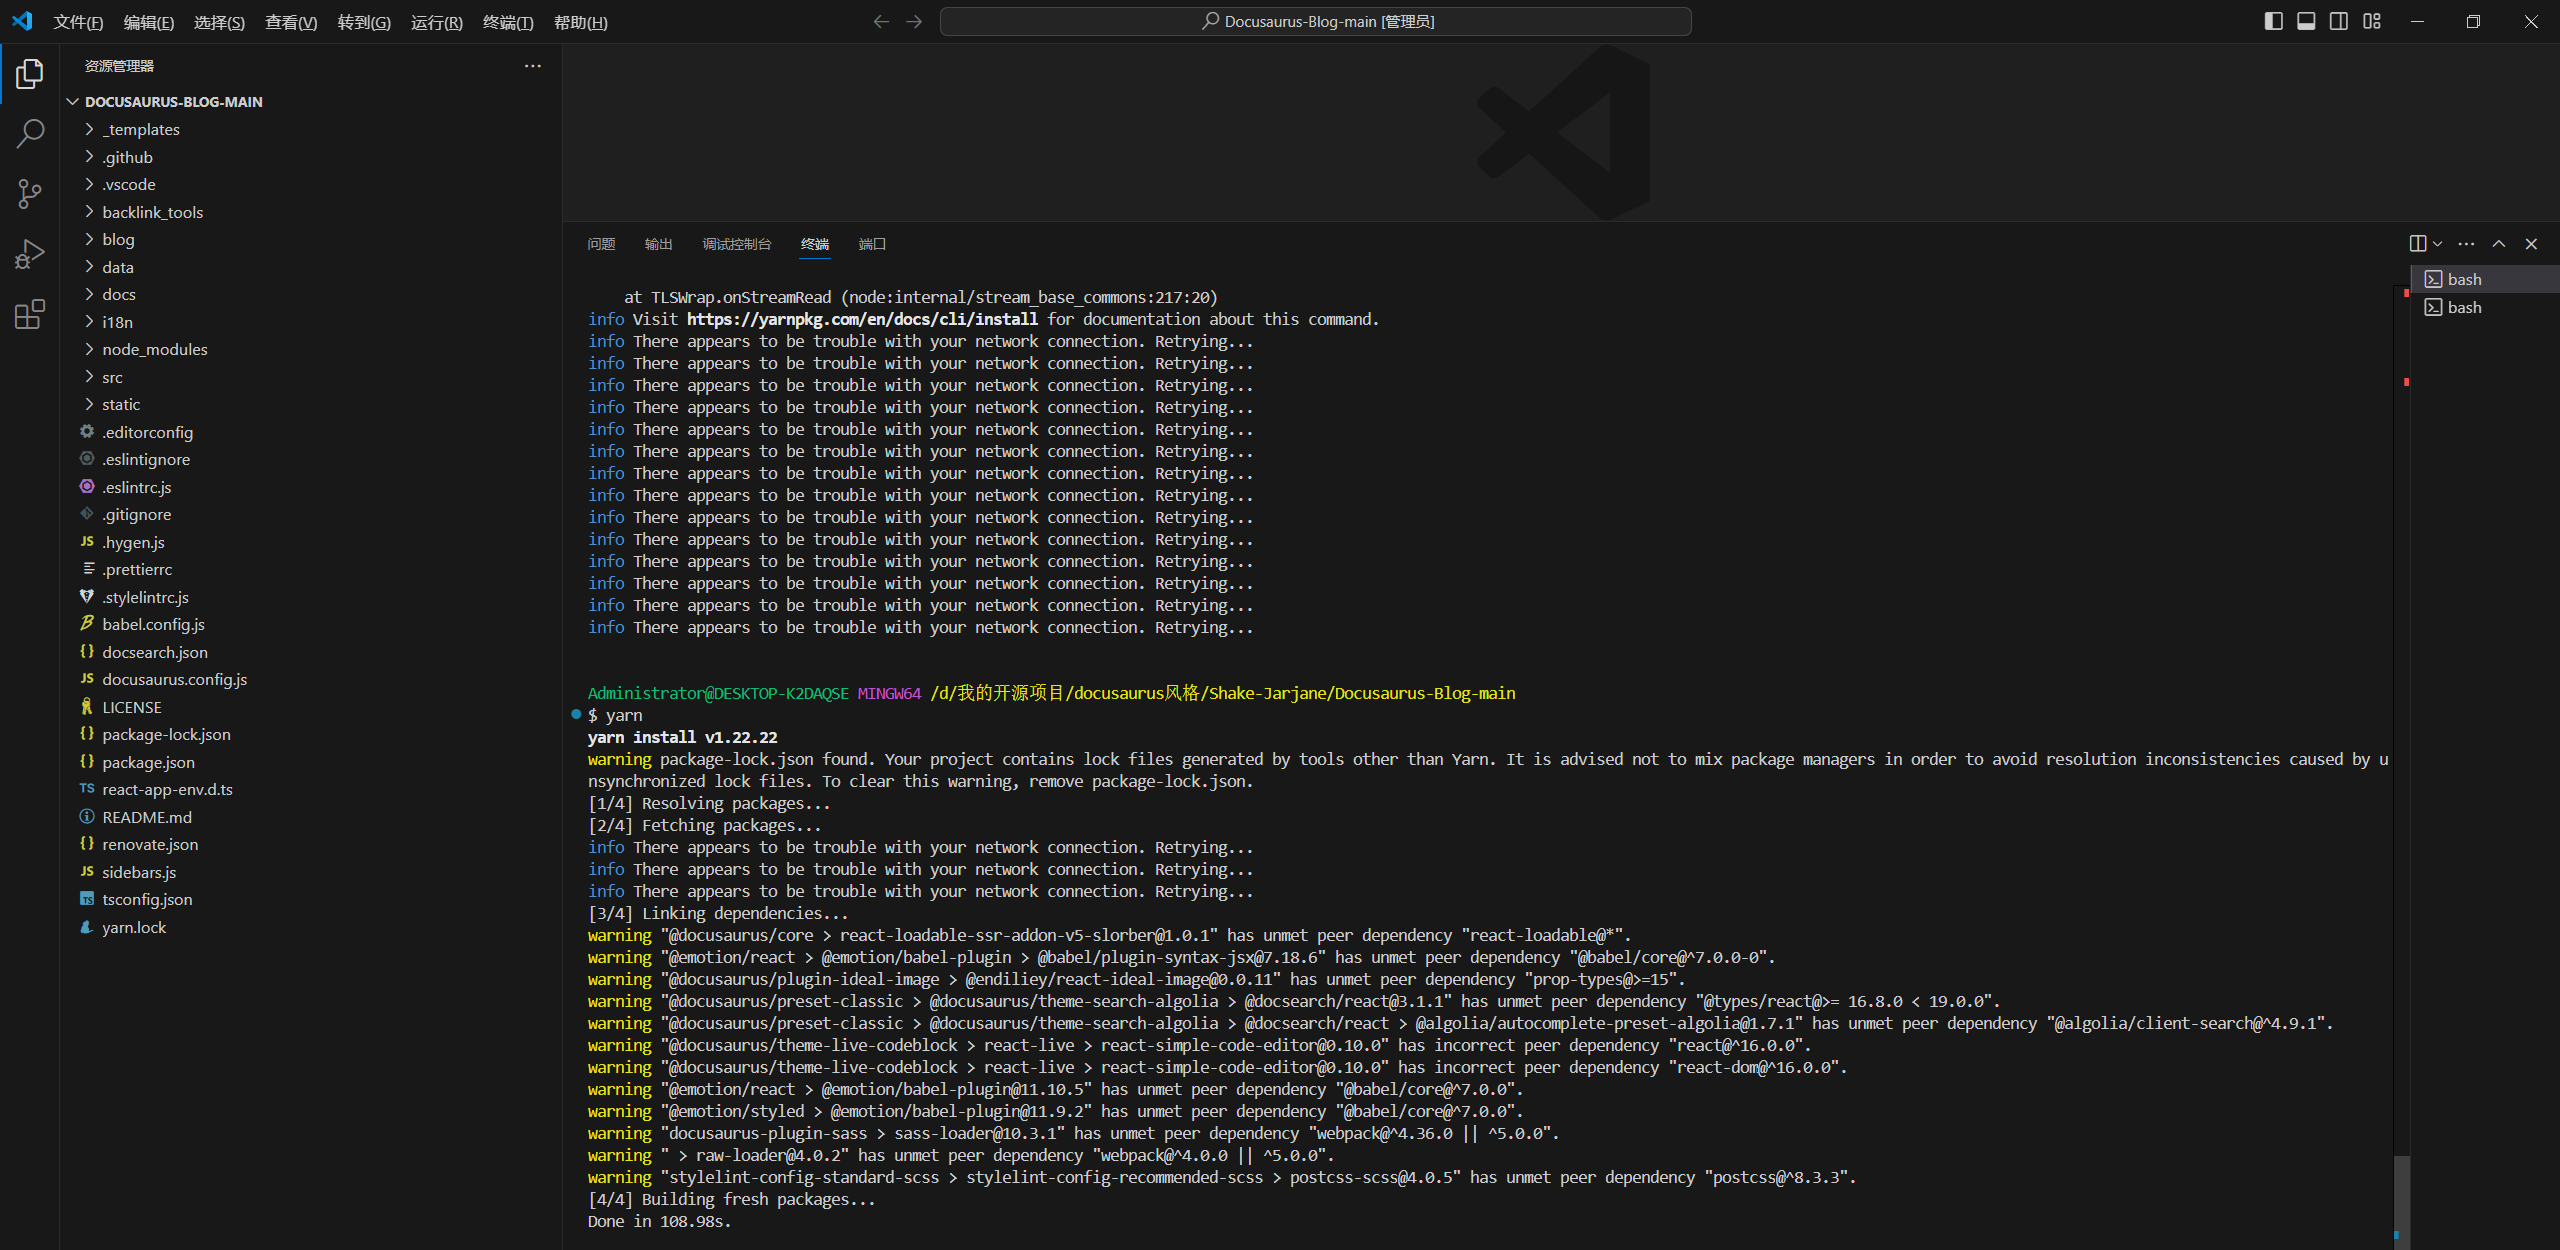Switch to the 调试控制台 panel tab
This screenshot has width=2560, height=1250.
click(737, 244)
